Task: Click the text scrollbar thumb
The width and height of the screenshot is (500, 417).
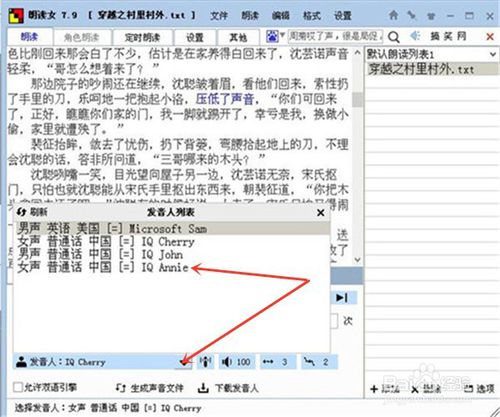Action: 357,100
